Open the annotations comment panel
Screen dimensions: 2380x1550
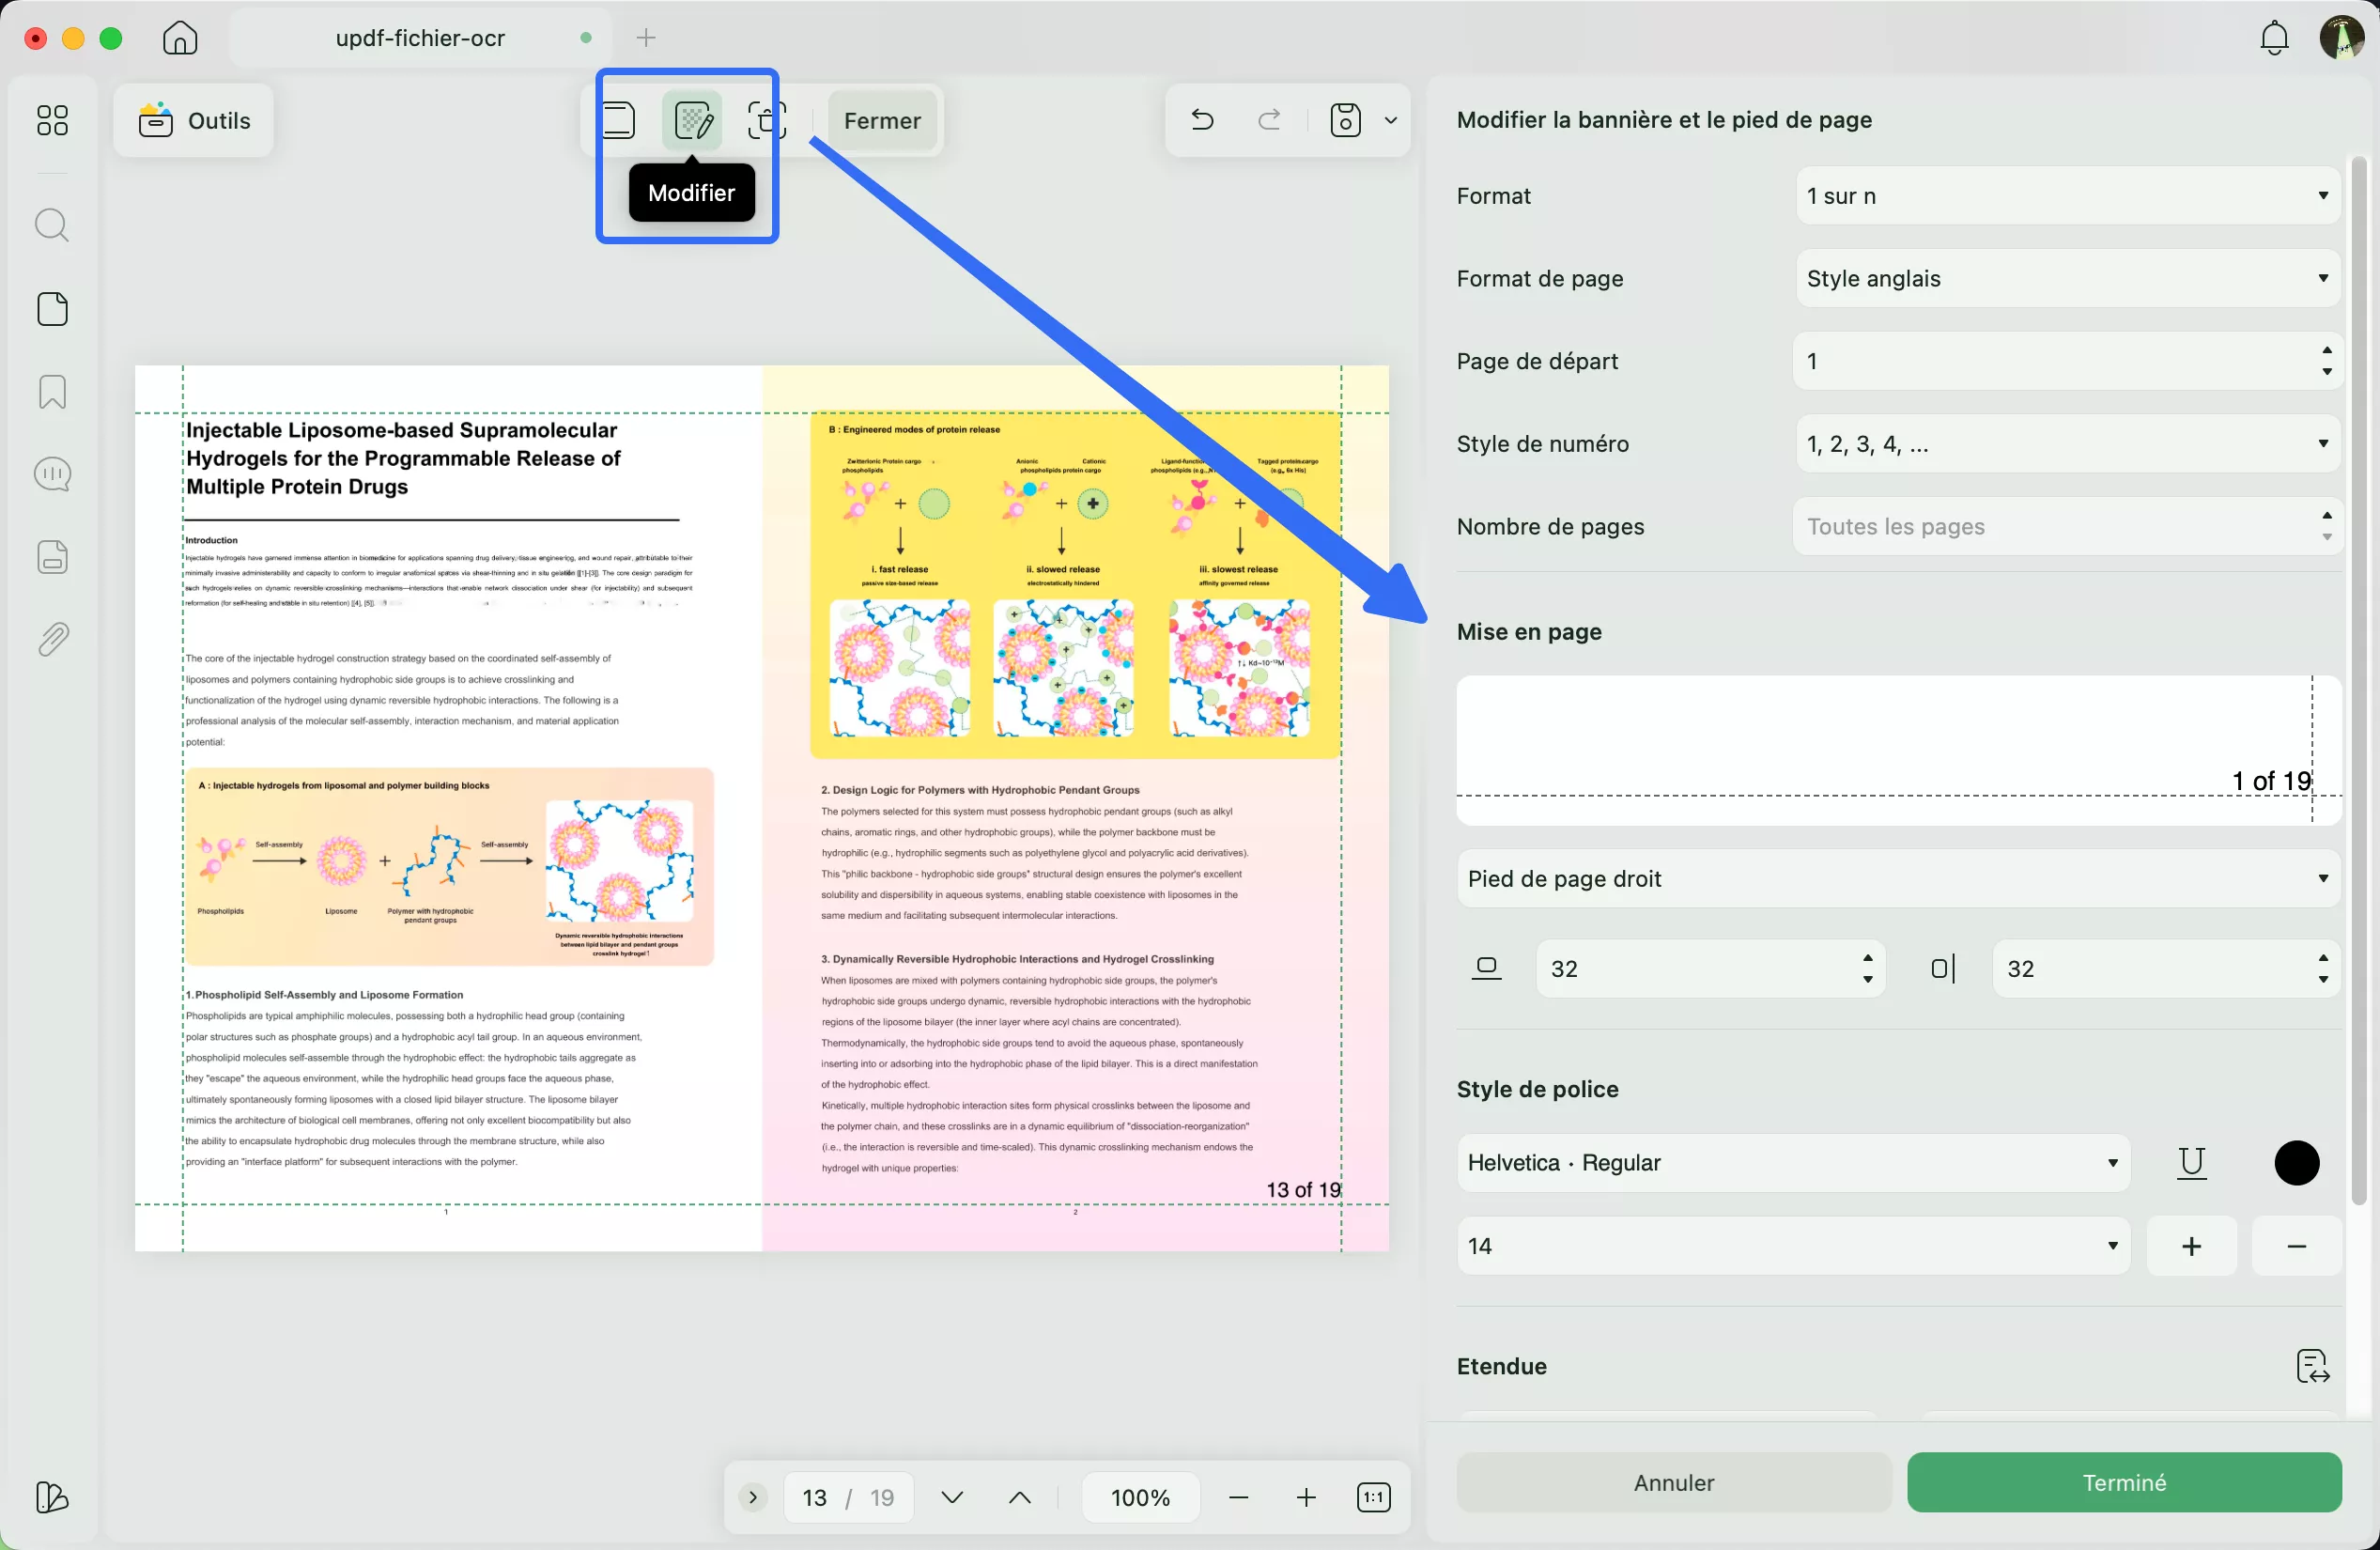click(52, 473)
